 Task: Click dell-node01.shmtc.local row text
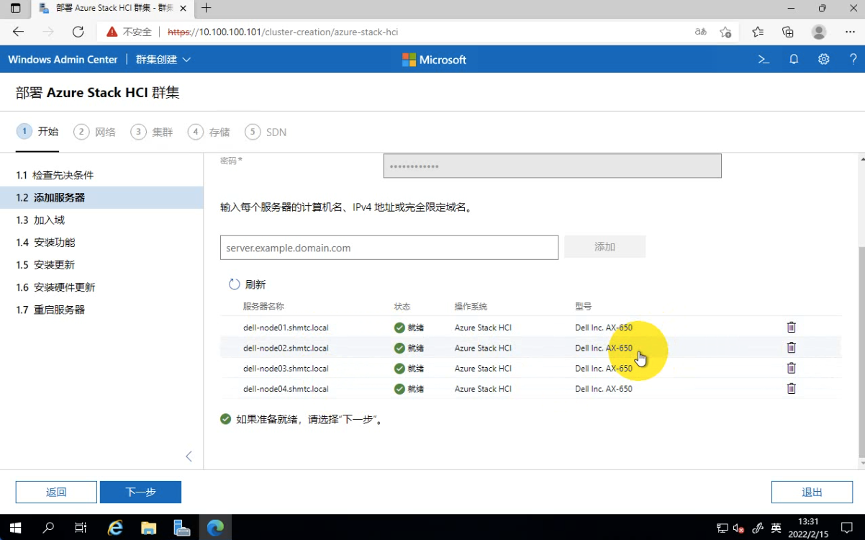point(286,327)
